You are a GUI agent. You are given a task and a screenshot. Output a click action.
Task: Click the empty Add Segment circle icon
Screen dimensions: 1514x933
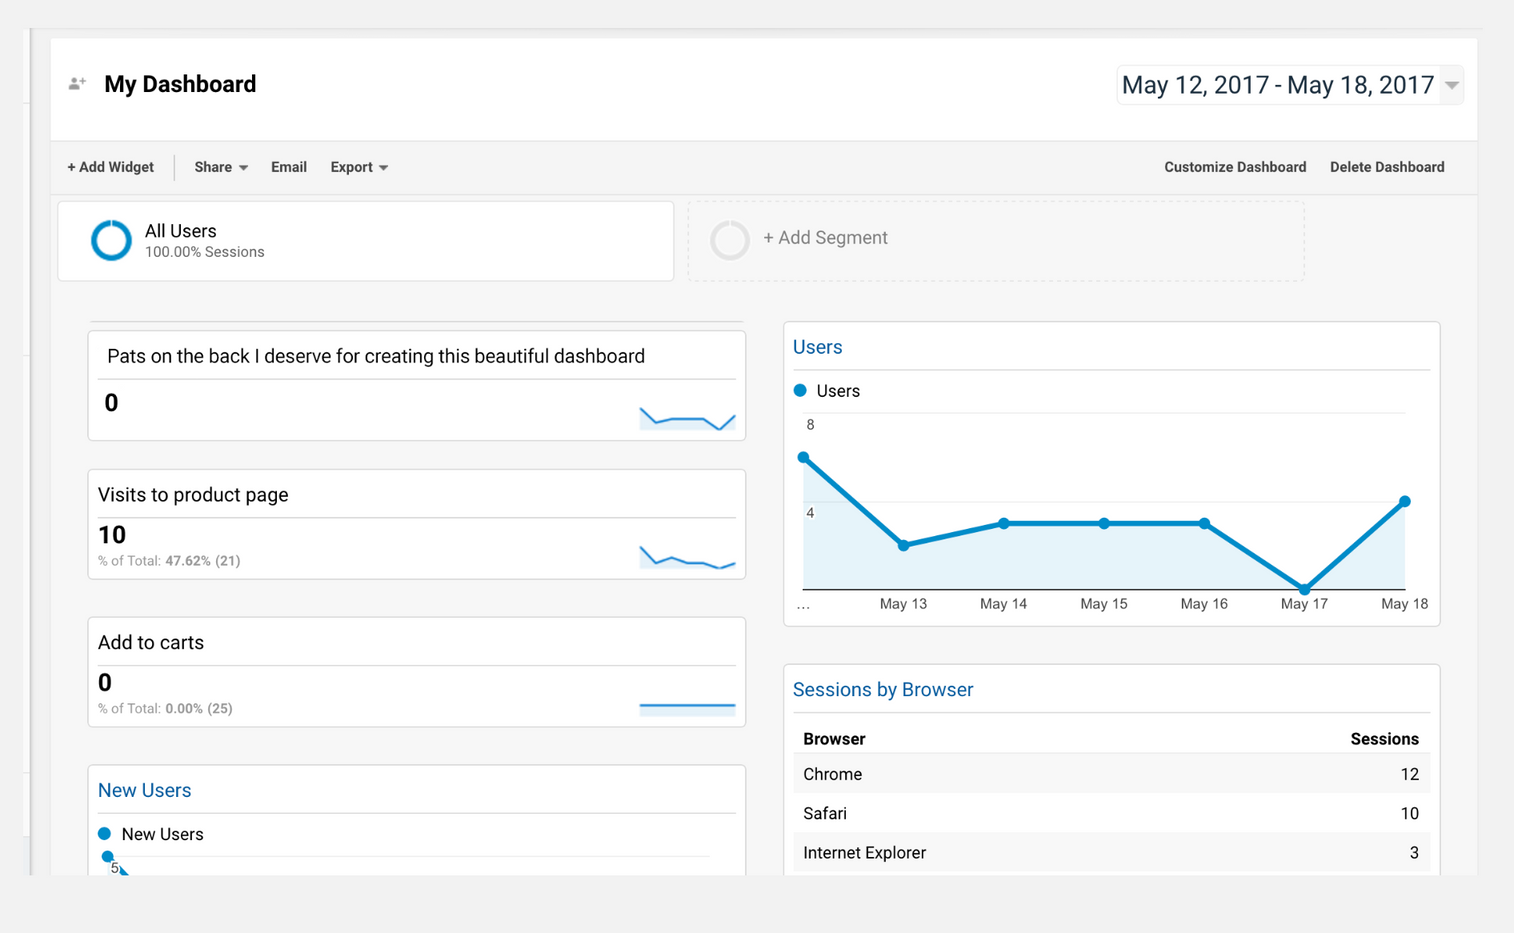(730, 240)
